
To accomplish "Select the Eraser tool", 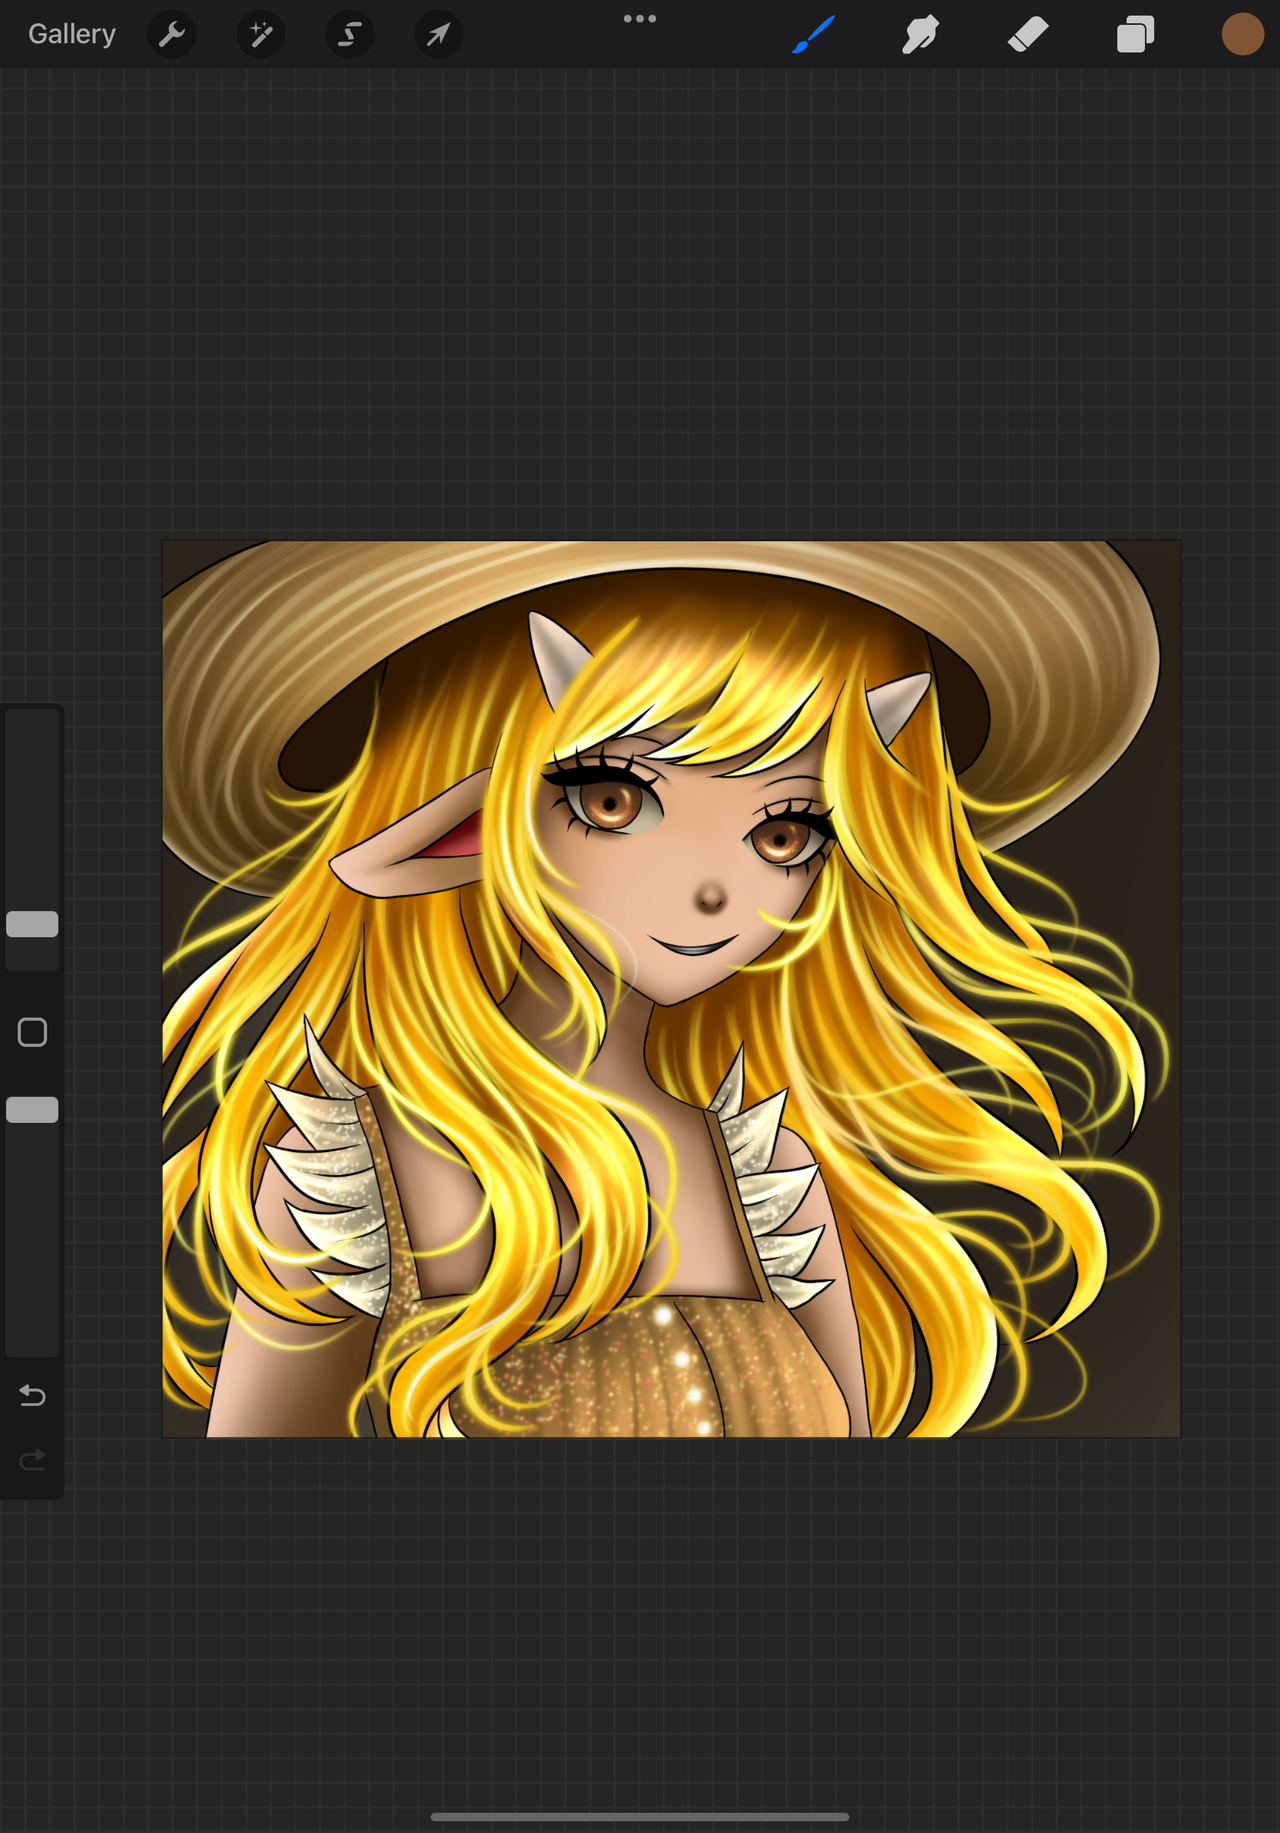I will pyautogui.click(x=1028, y=35).
